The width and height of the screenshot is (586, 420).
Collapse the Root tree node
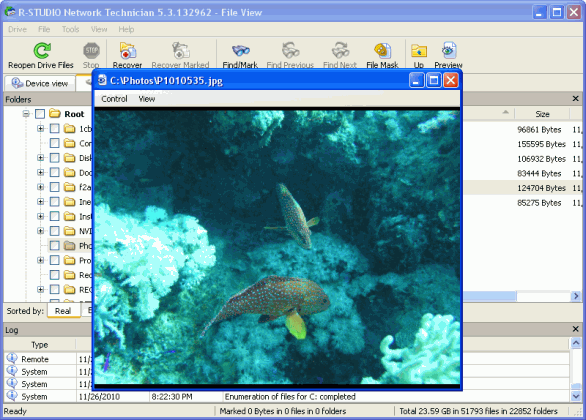coord(26,114)
